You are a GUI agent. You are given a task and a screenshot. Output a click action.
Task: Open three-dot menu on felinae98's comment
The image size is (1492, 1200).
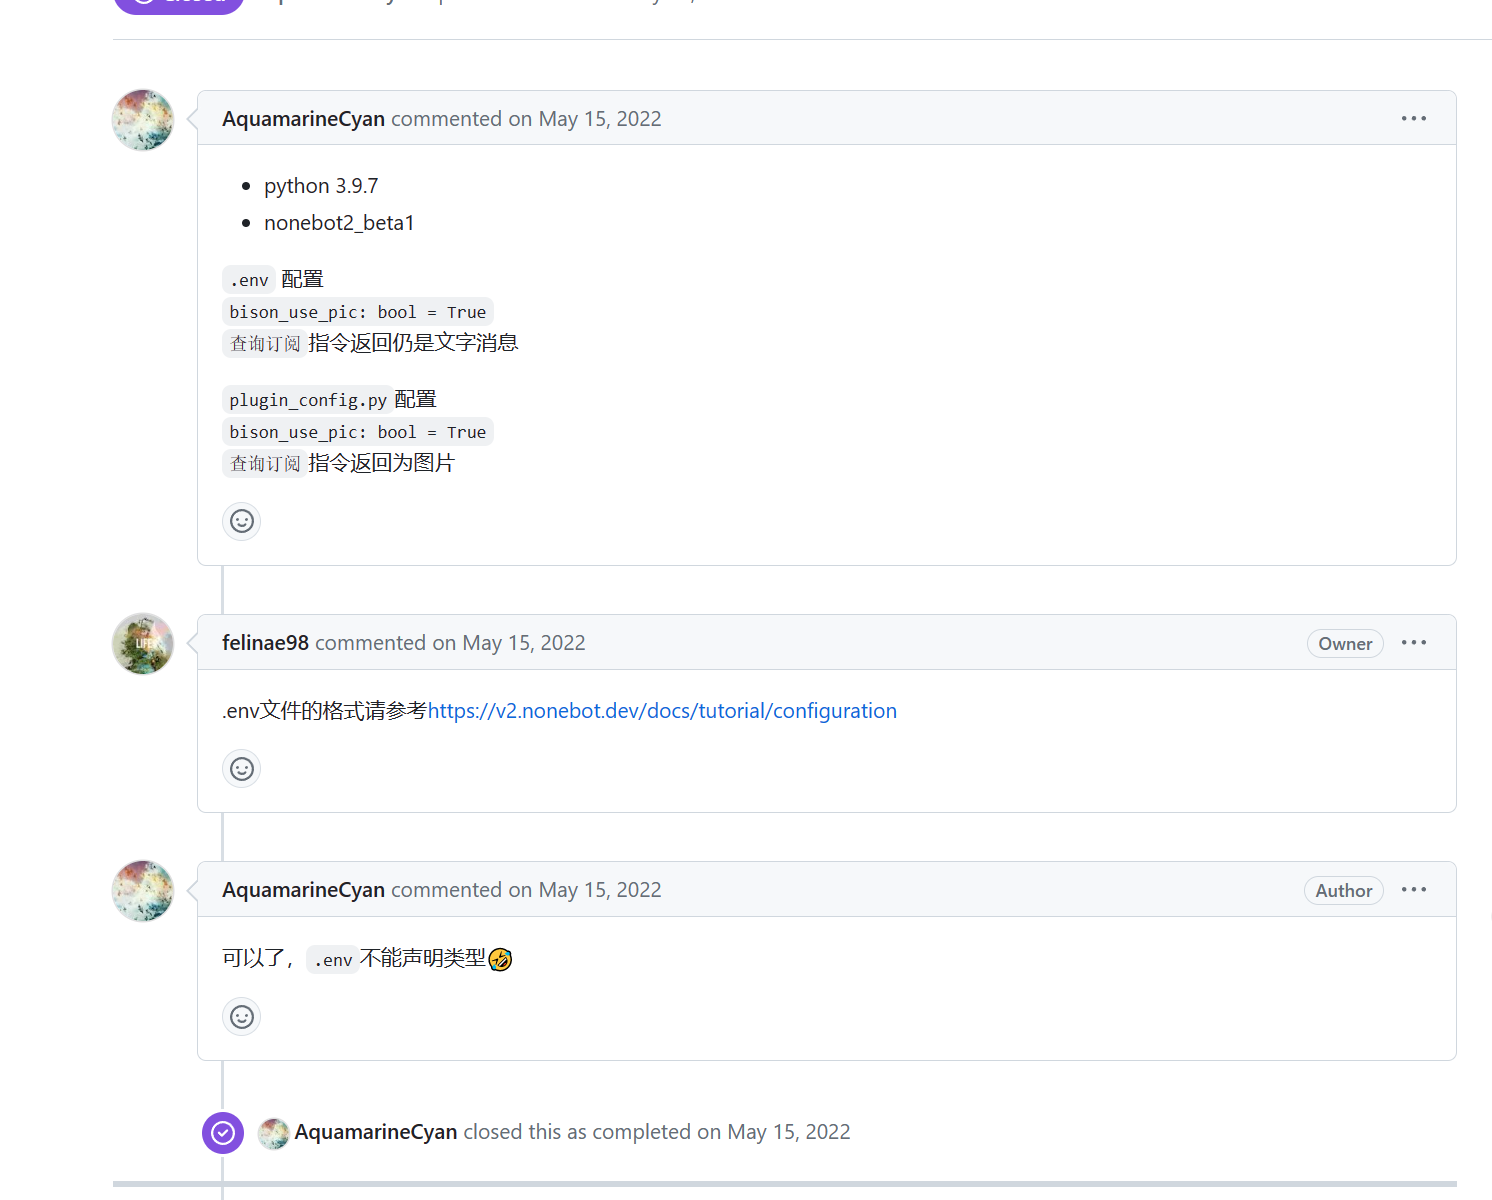click(x=1414, y=642)
